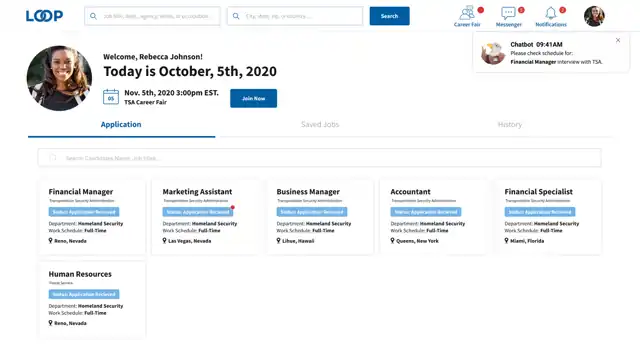Screen dimensions: 640x360
Task: Click the magnifier icon in location search
Action: 236,16
